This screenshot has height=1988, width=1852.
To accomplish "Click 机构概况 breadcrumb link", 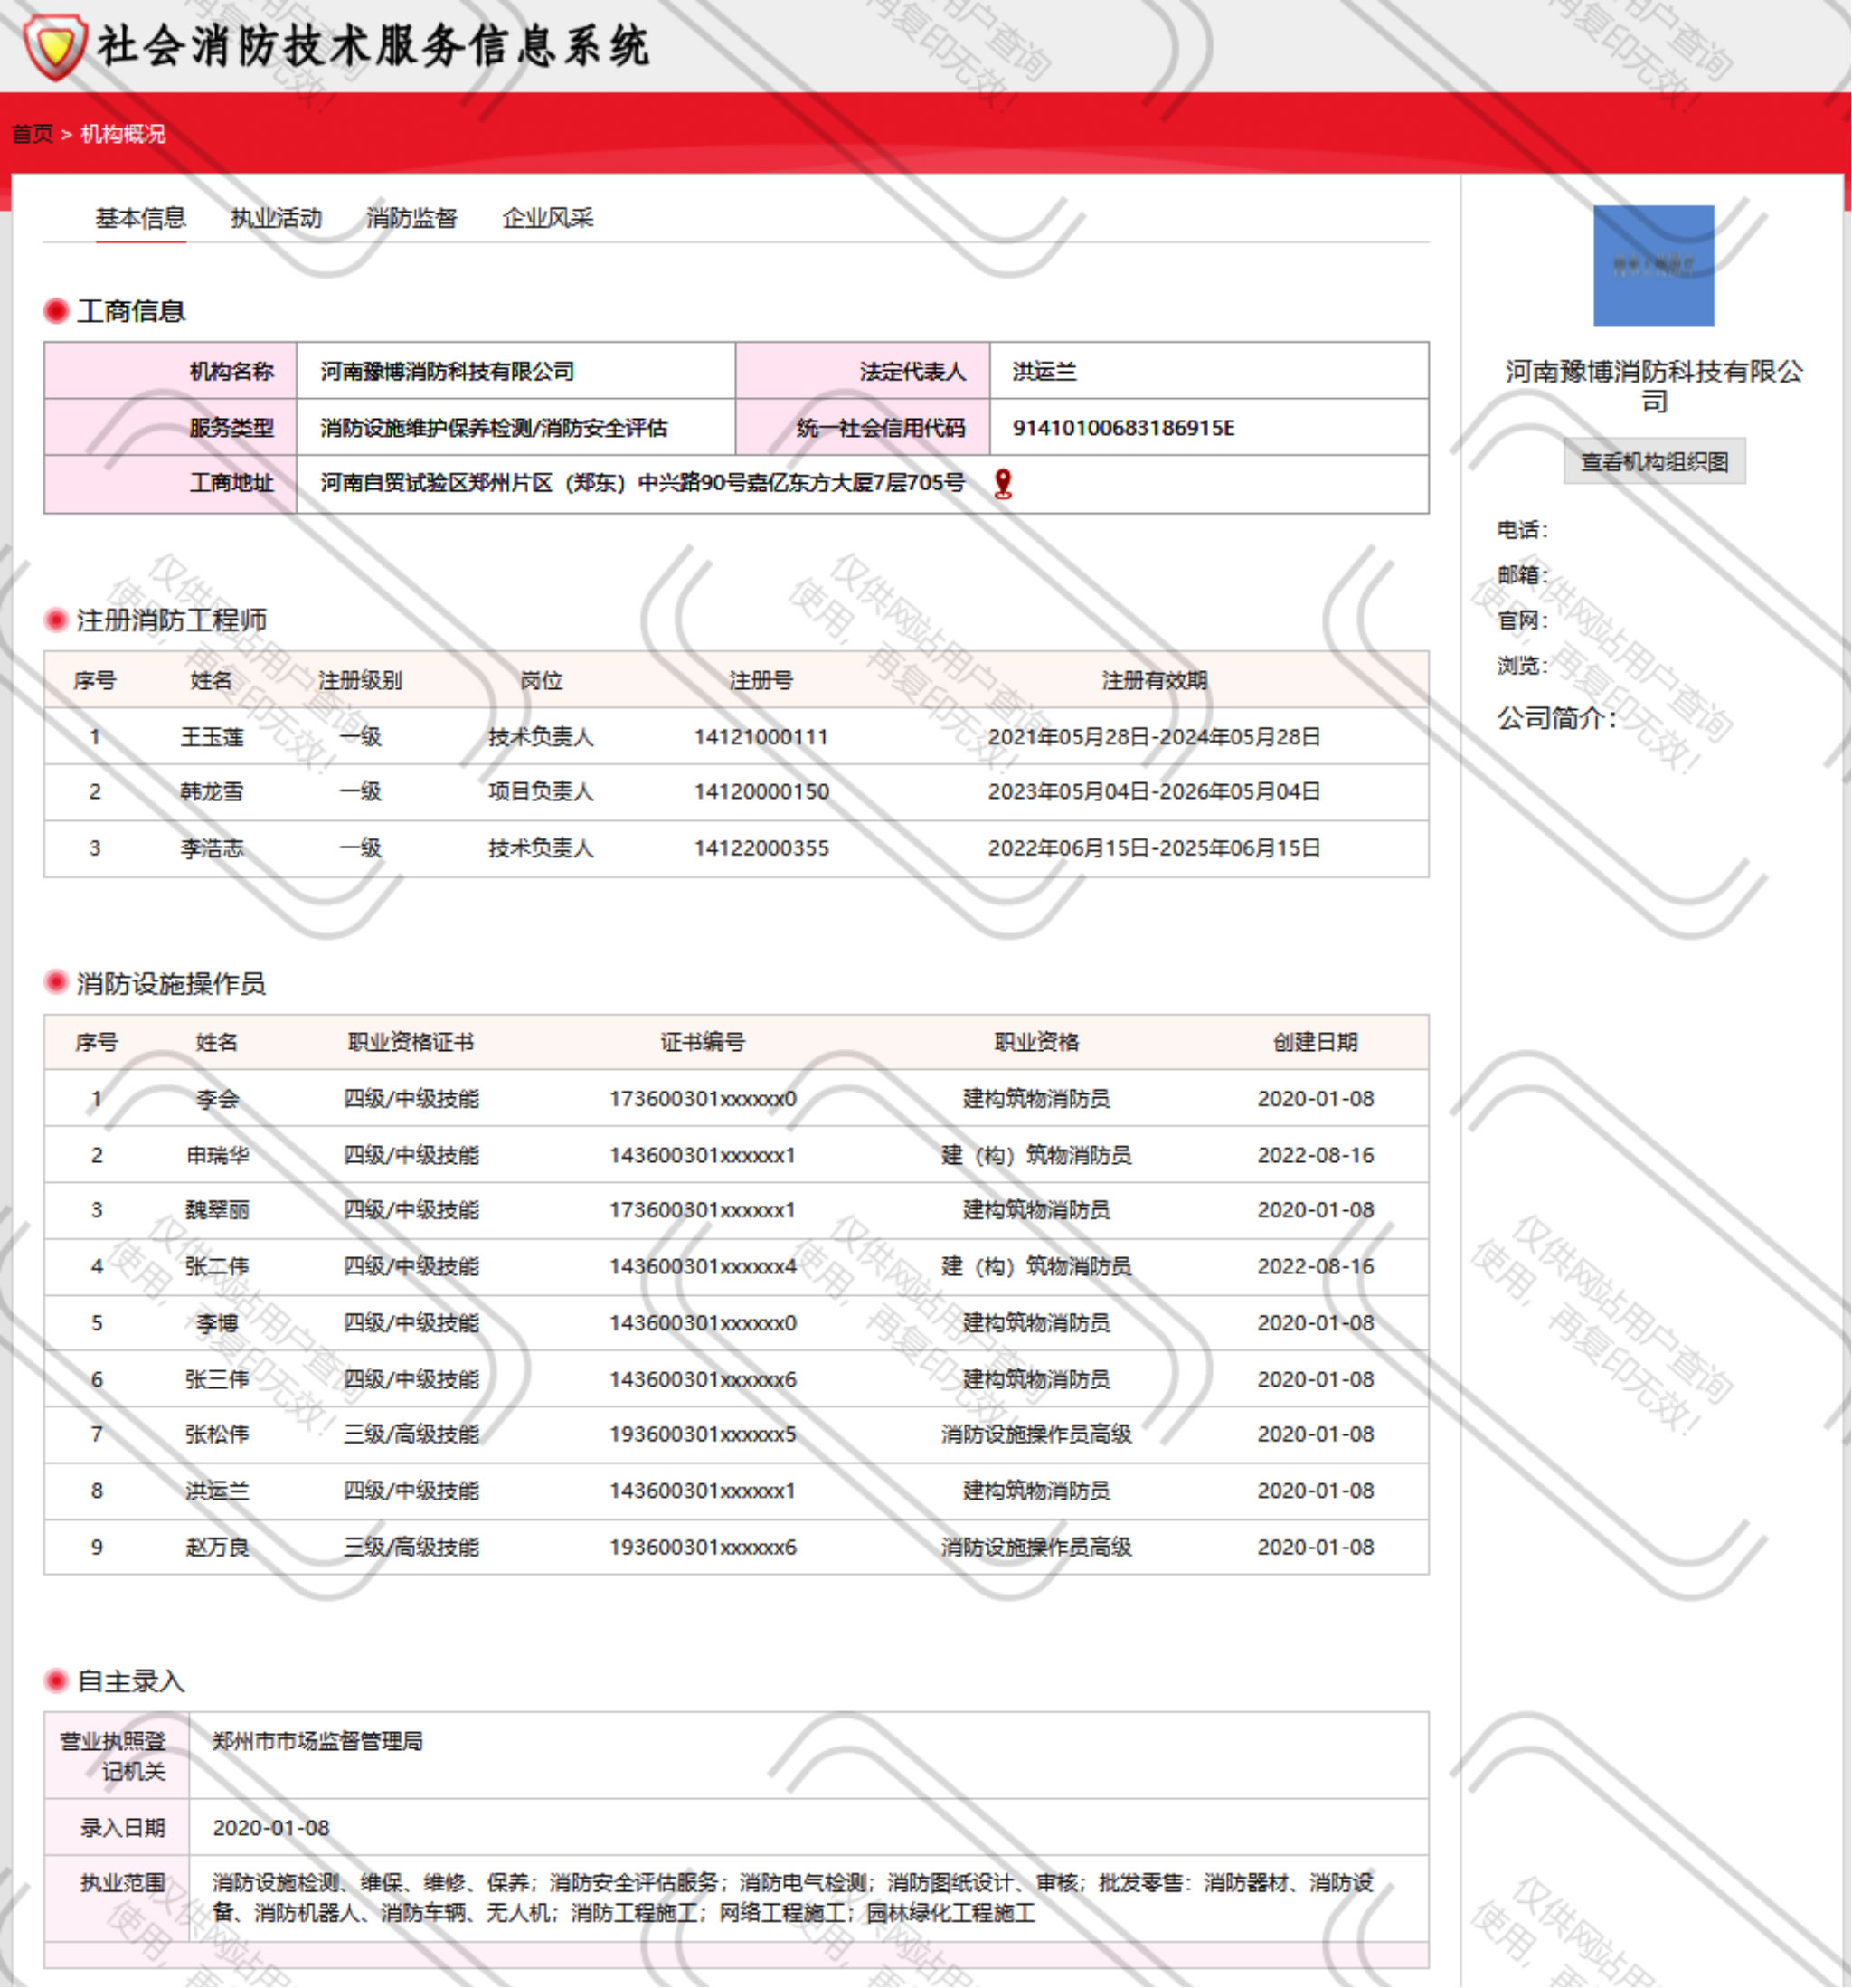I will pyautogui.click(x=123, y=134).
